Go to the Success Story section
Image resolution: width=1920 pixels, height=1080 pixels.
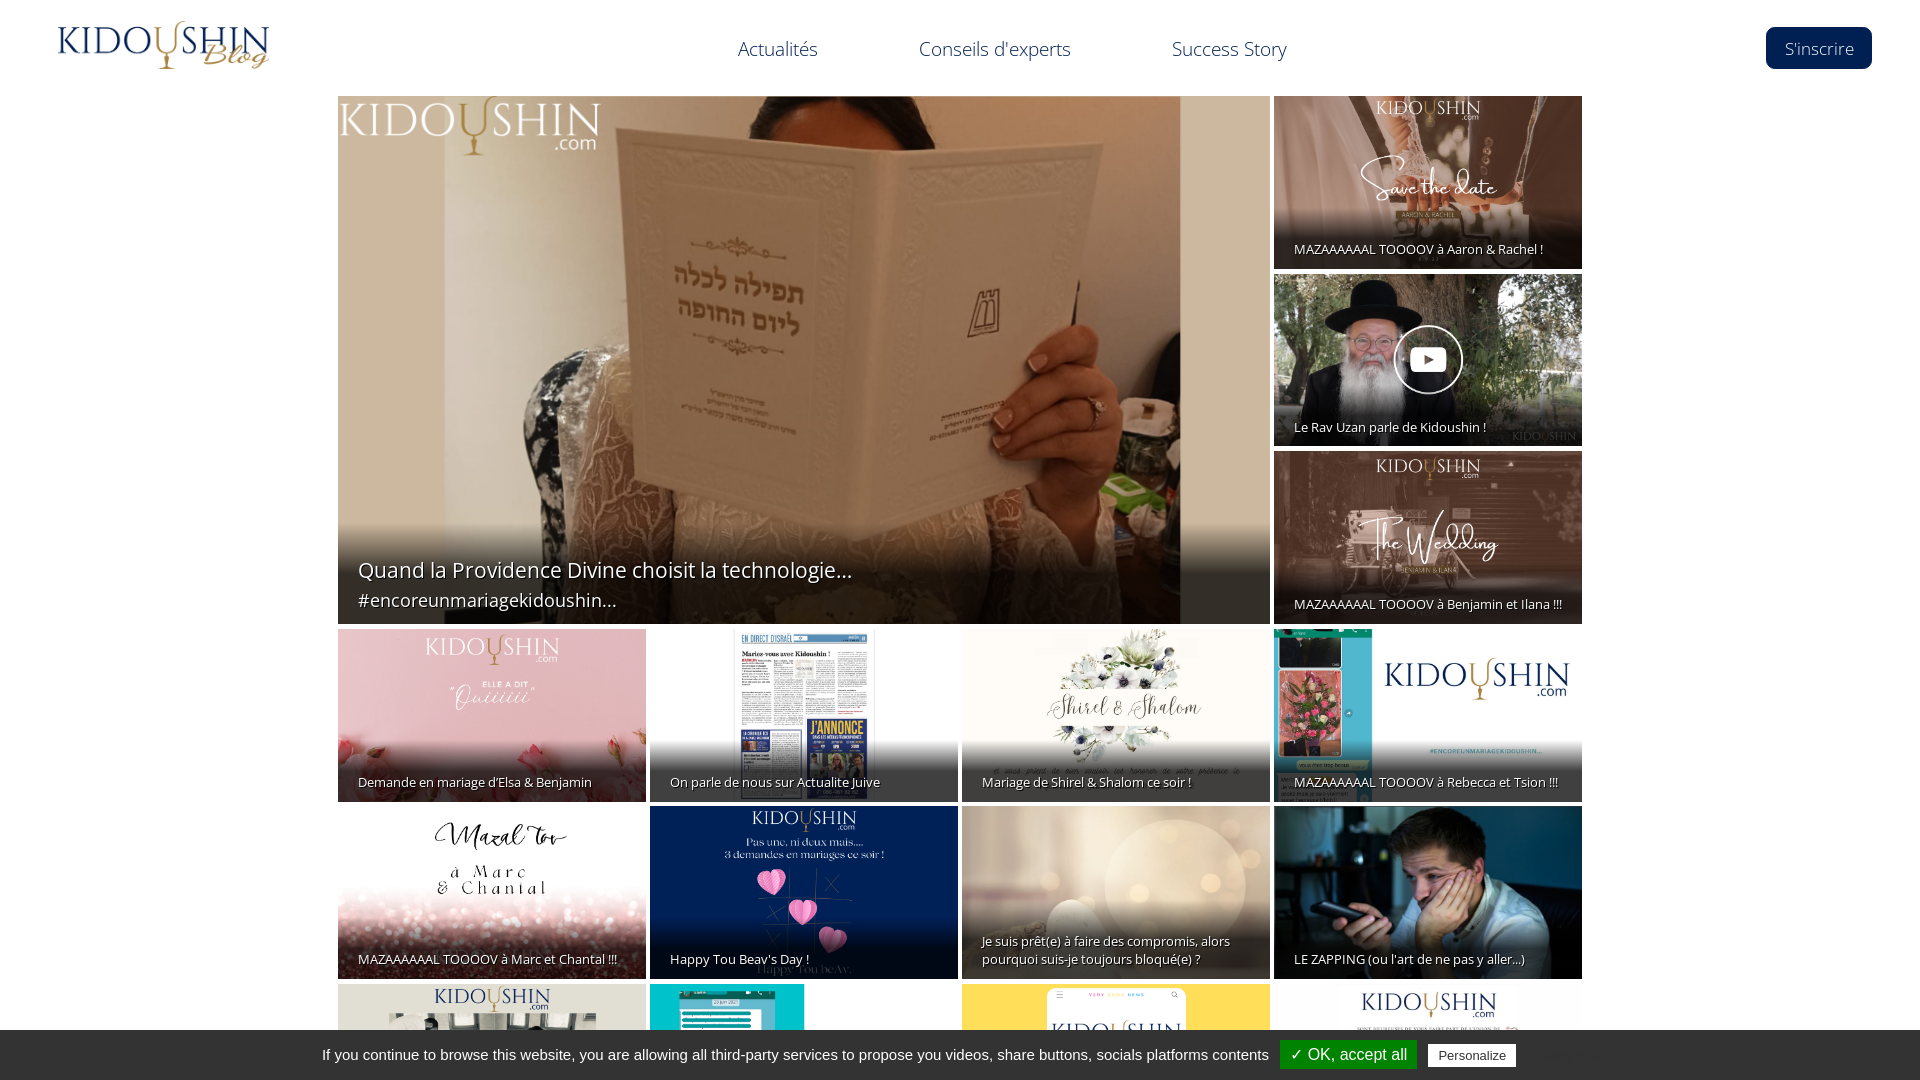pos(1228,49)
